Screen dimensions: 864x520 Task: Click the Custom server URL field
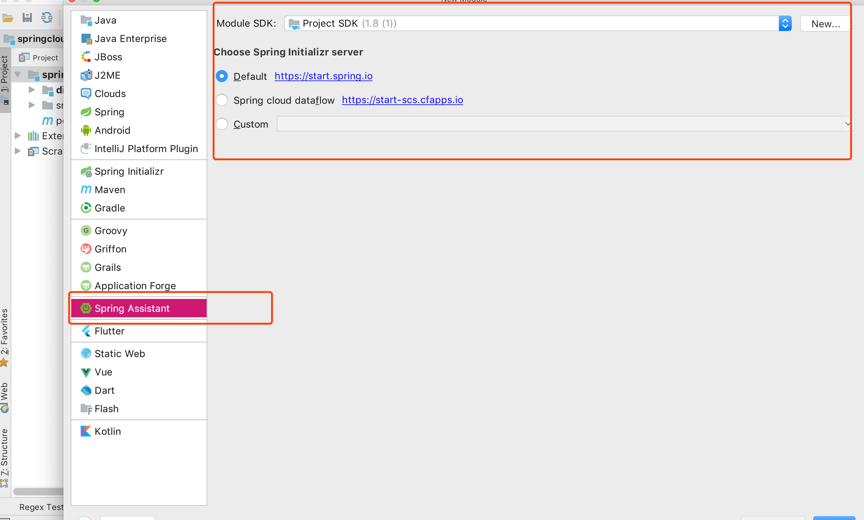coord(559,124)
